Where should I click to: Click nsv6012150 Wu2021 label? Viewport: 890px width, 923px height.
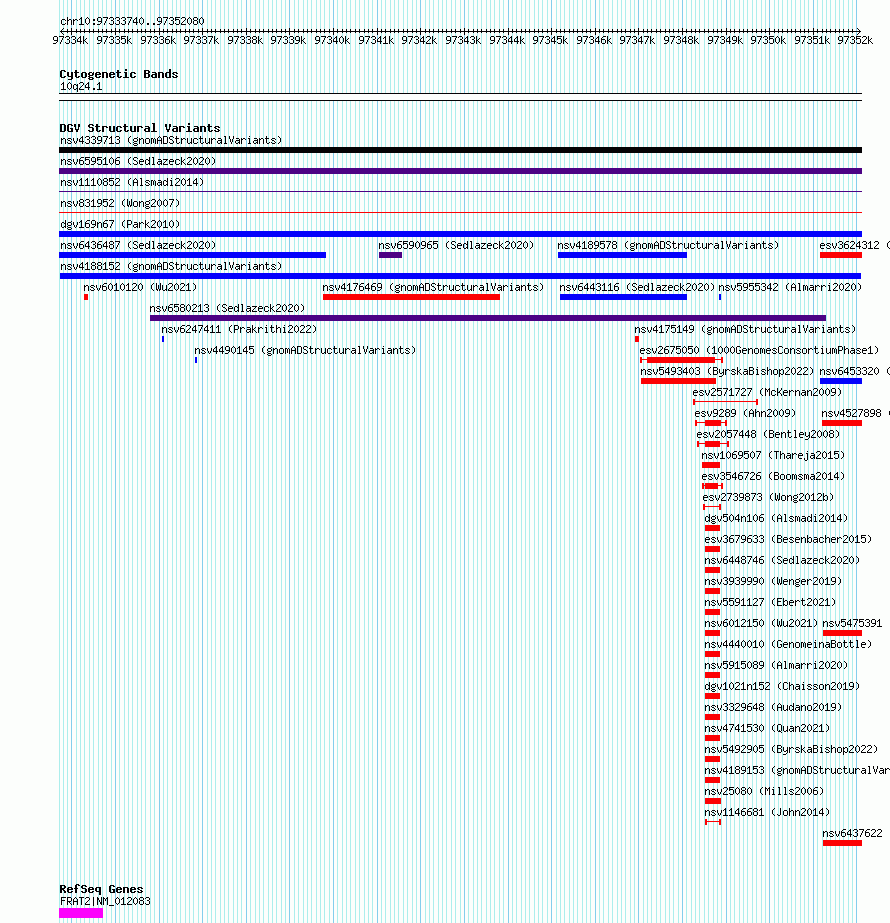pos(761,623)
